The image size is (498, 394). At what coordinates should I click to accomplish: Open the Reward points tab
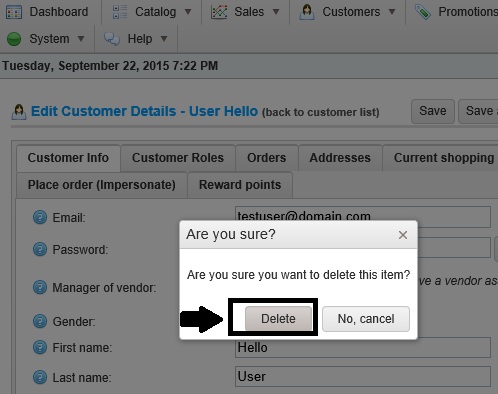click(x=240, y=185)
